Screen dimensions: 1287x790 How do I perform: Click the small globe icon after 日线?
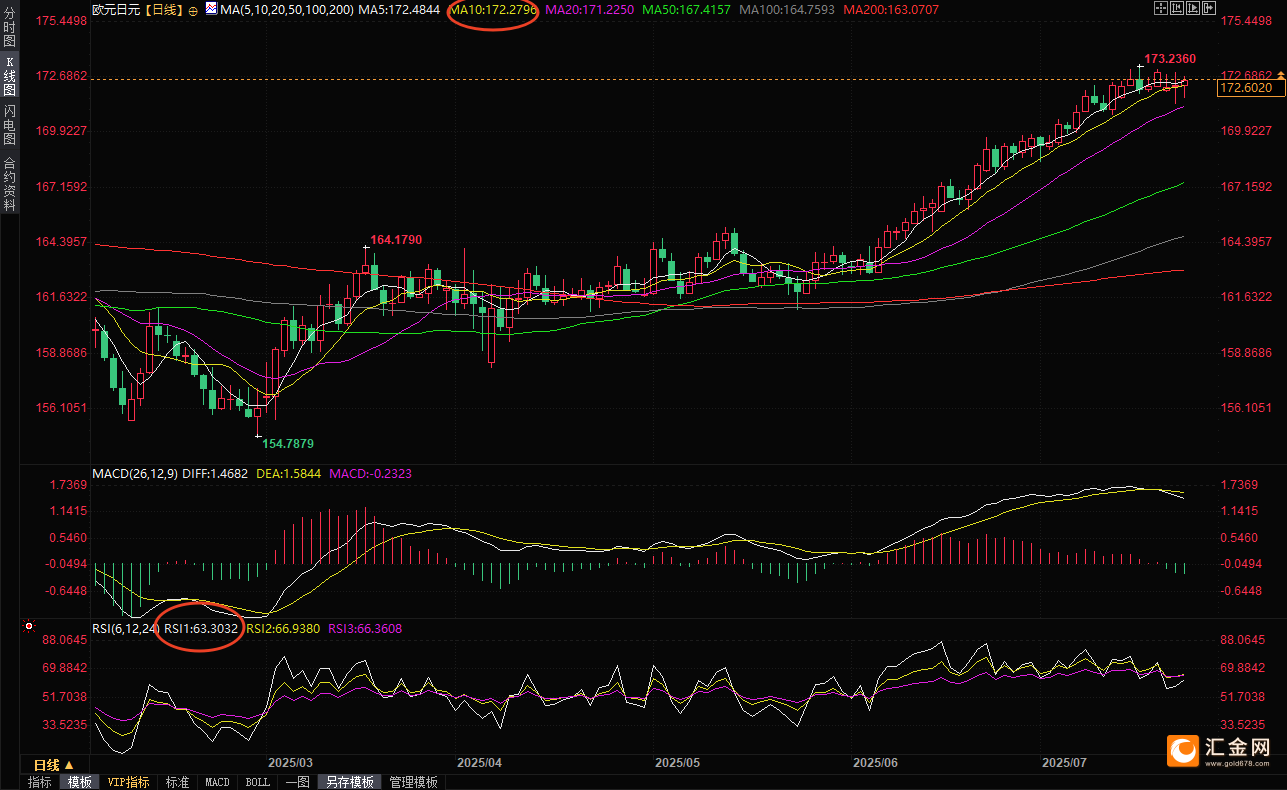tap(193, 10)
